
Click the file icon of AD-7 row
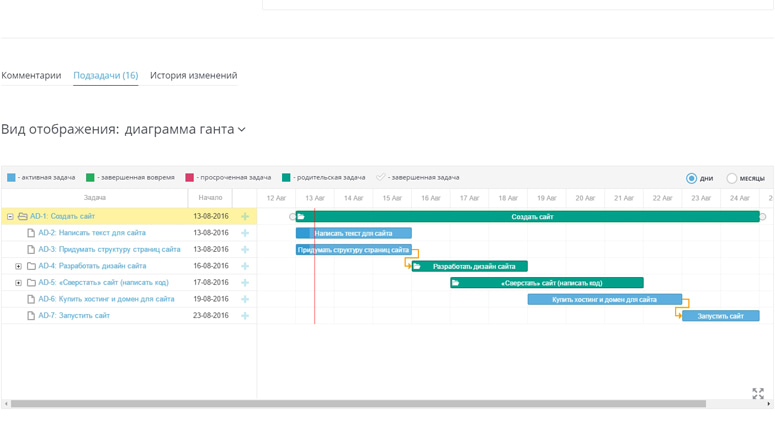31,316
